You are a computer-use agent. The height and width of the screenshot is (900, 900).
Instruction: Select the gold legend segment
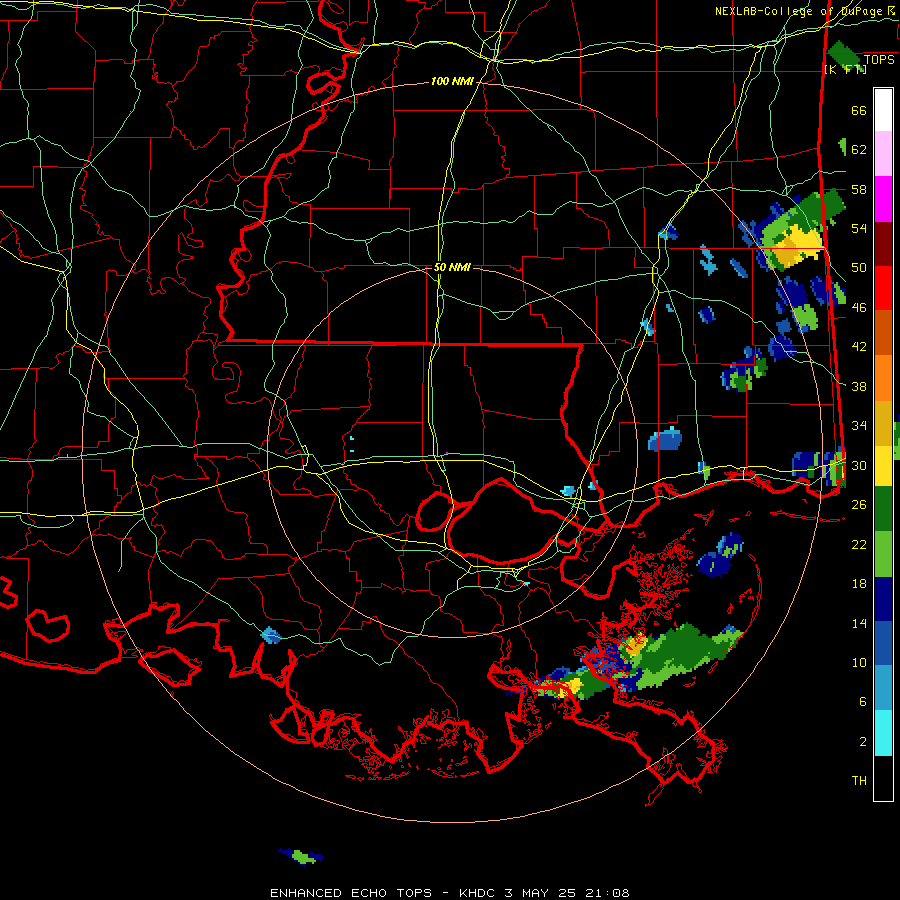coord(883,423)
